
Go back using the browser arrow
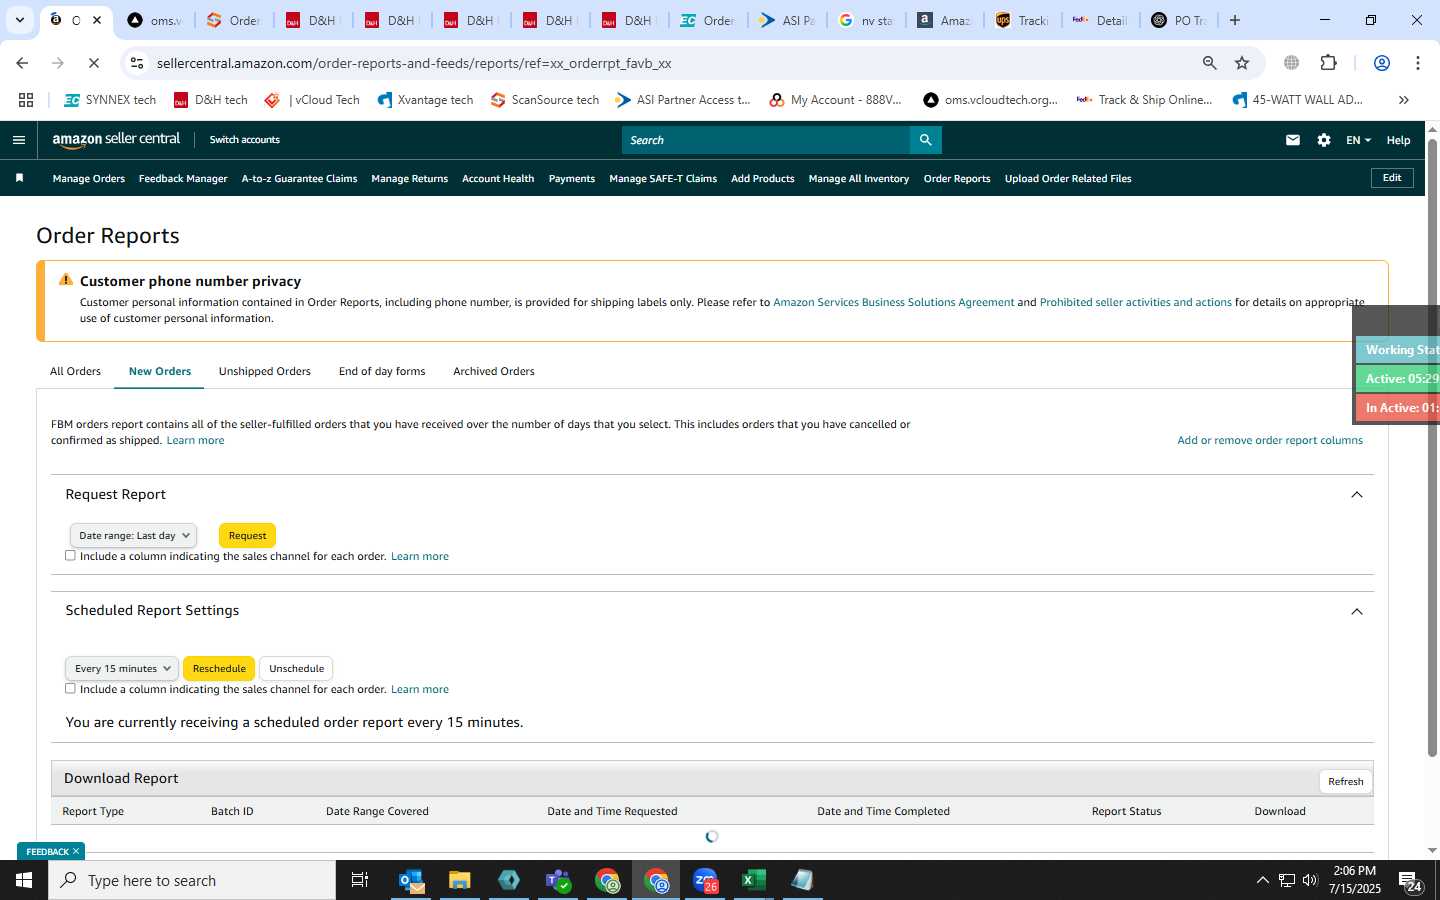22,63
